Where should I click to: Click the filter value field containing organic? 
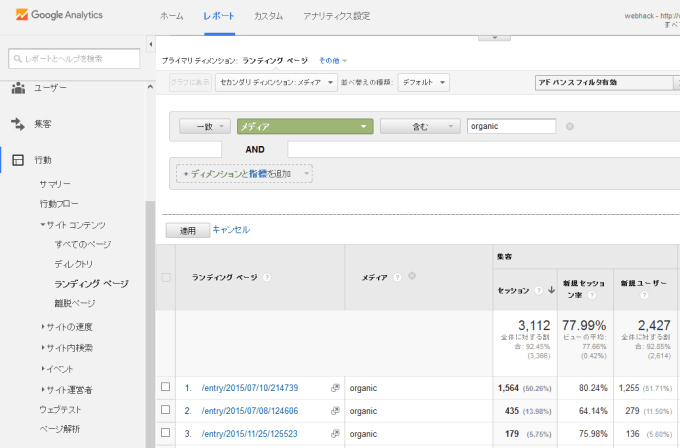(511, 127)
